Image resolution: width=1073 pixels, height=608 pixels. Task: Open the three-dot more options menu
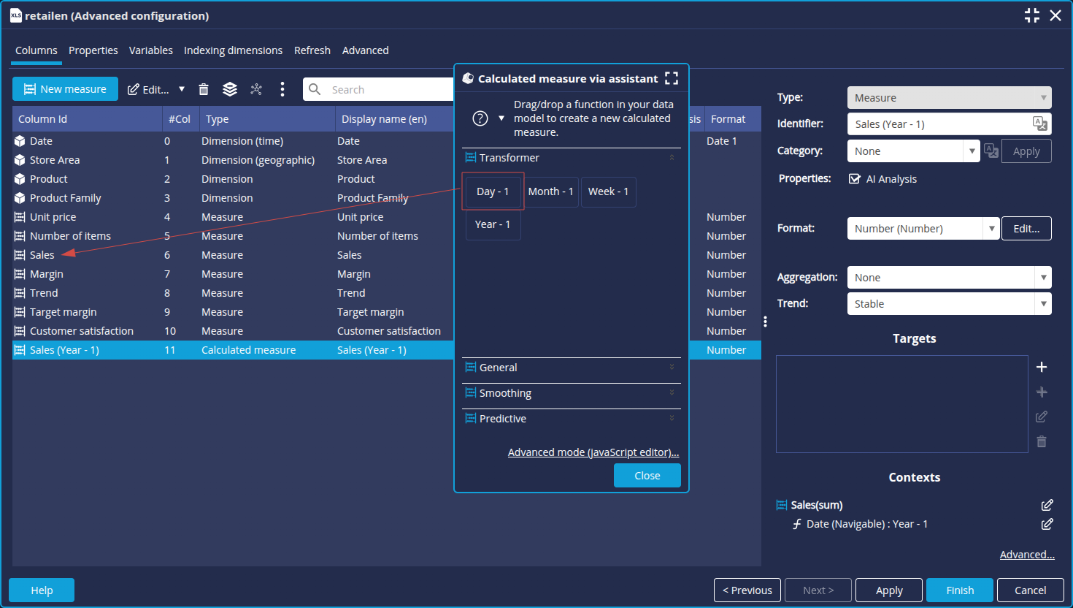coord(283,89)
